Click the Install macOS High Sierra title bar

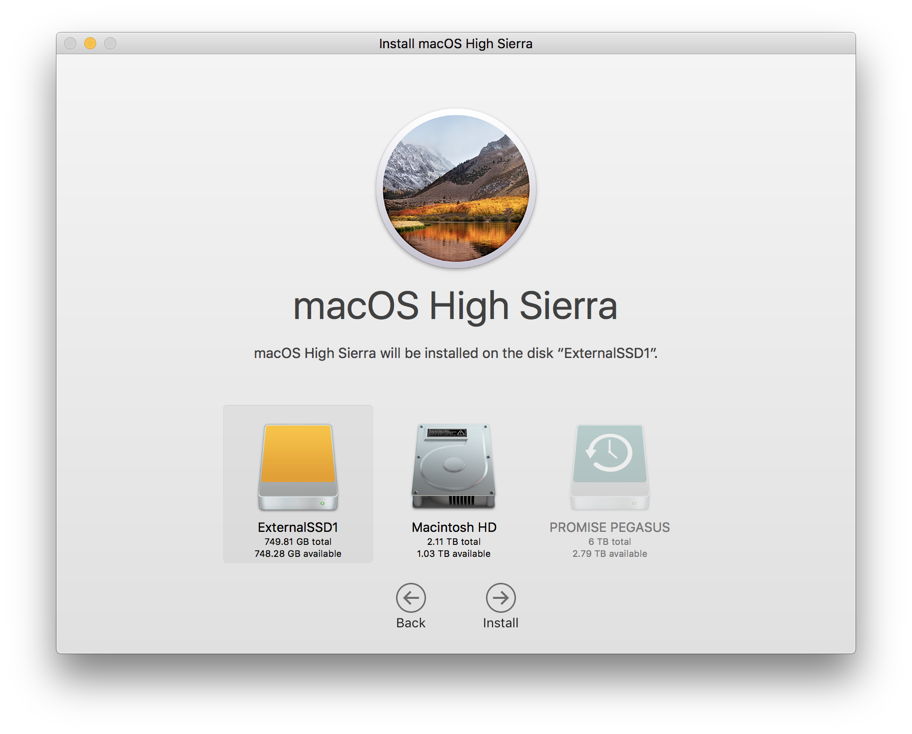point(456,43)
